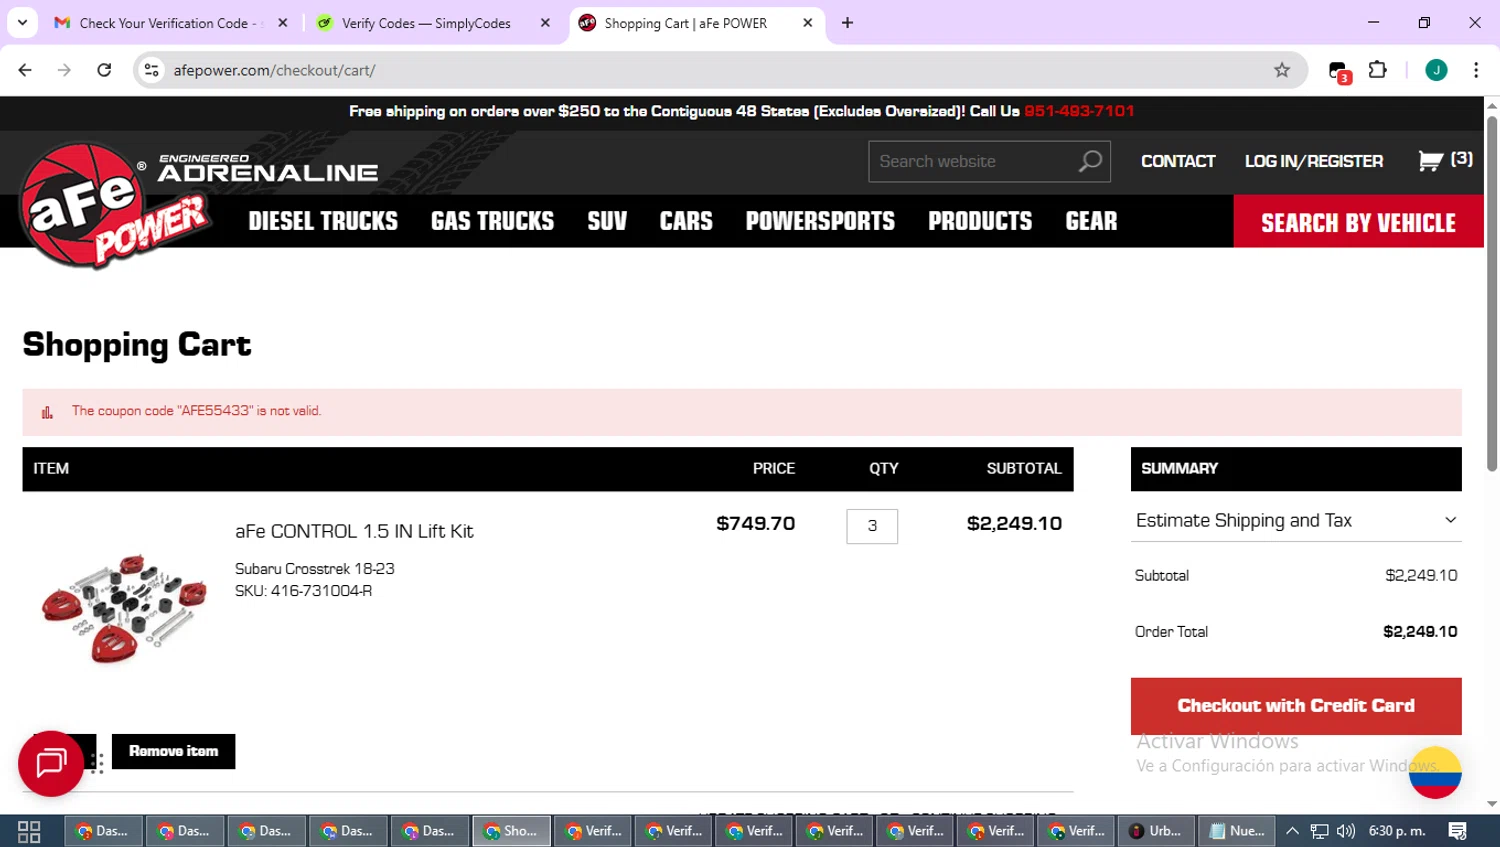Select the $749.70 price
The height and width of the screenshot is (847, 1500).
pos(756,524)
